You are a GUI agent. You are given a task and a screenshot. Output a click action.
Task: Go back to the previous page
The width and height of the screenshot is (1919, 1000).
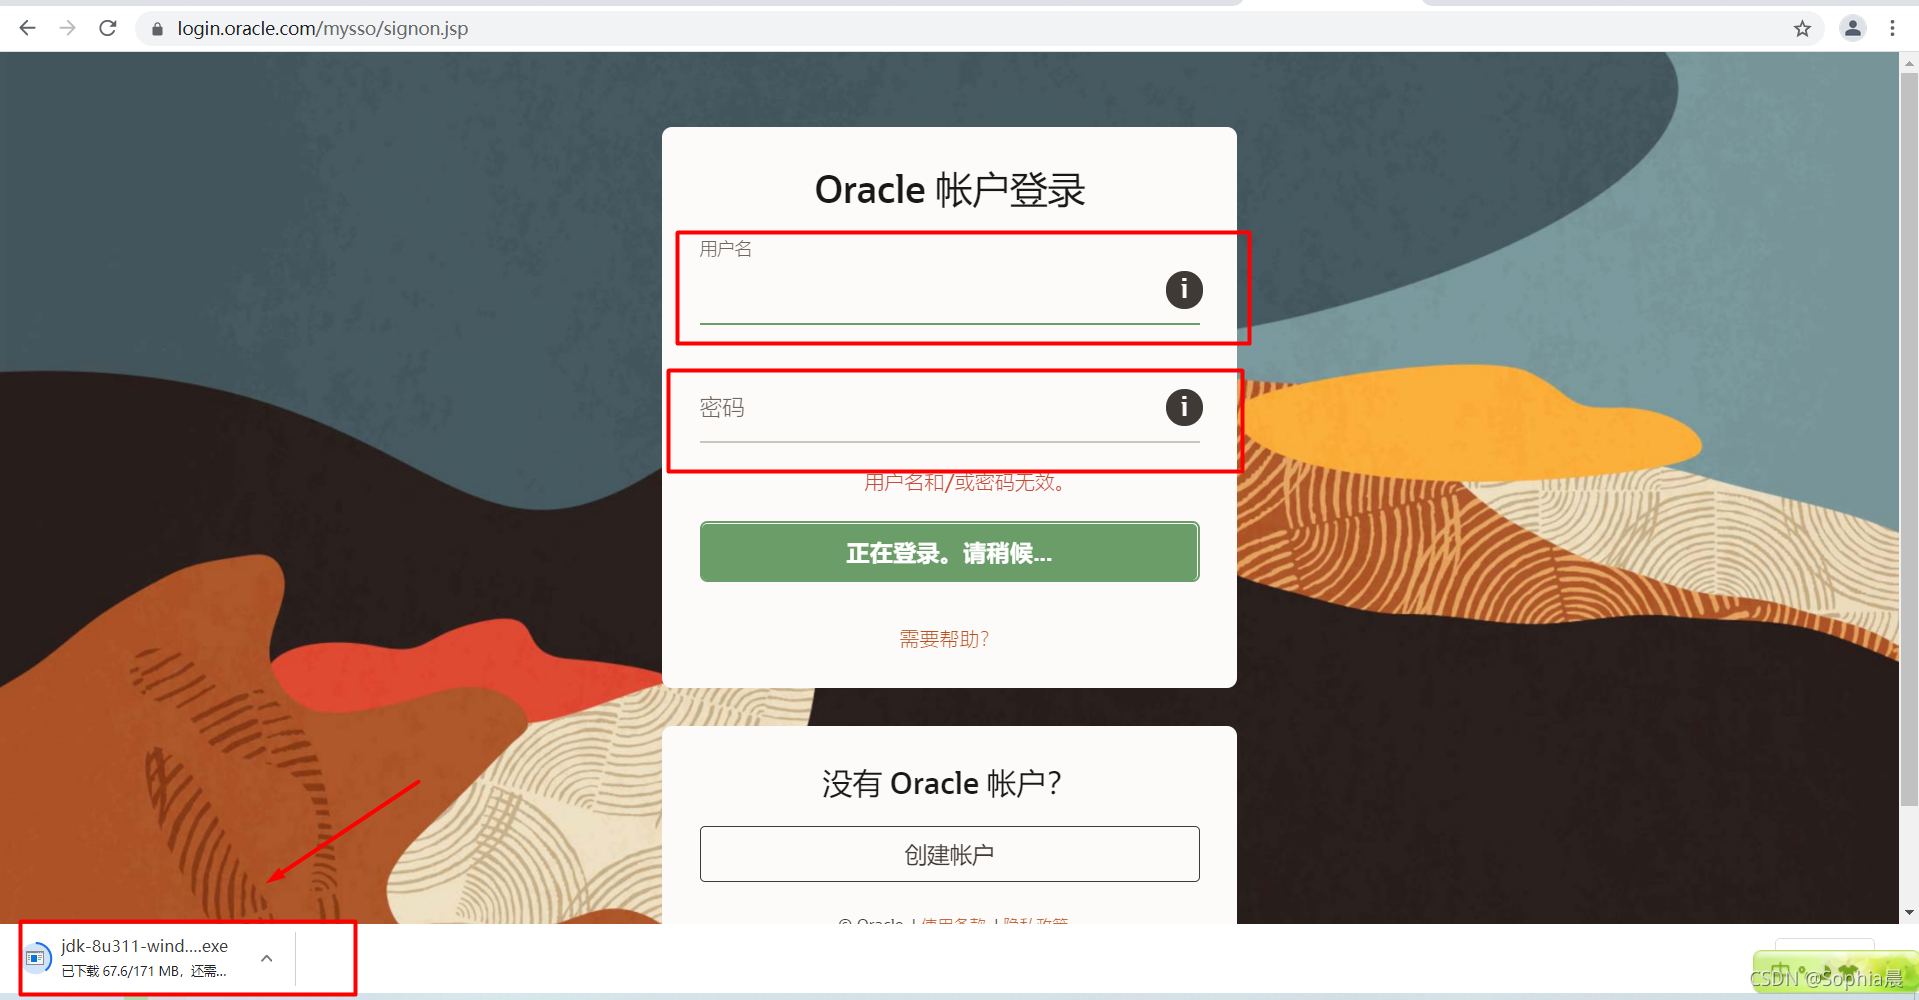point(27,28)
